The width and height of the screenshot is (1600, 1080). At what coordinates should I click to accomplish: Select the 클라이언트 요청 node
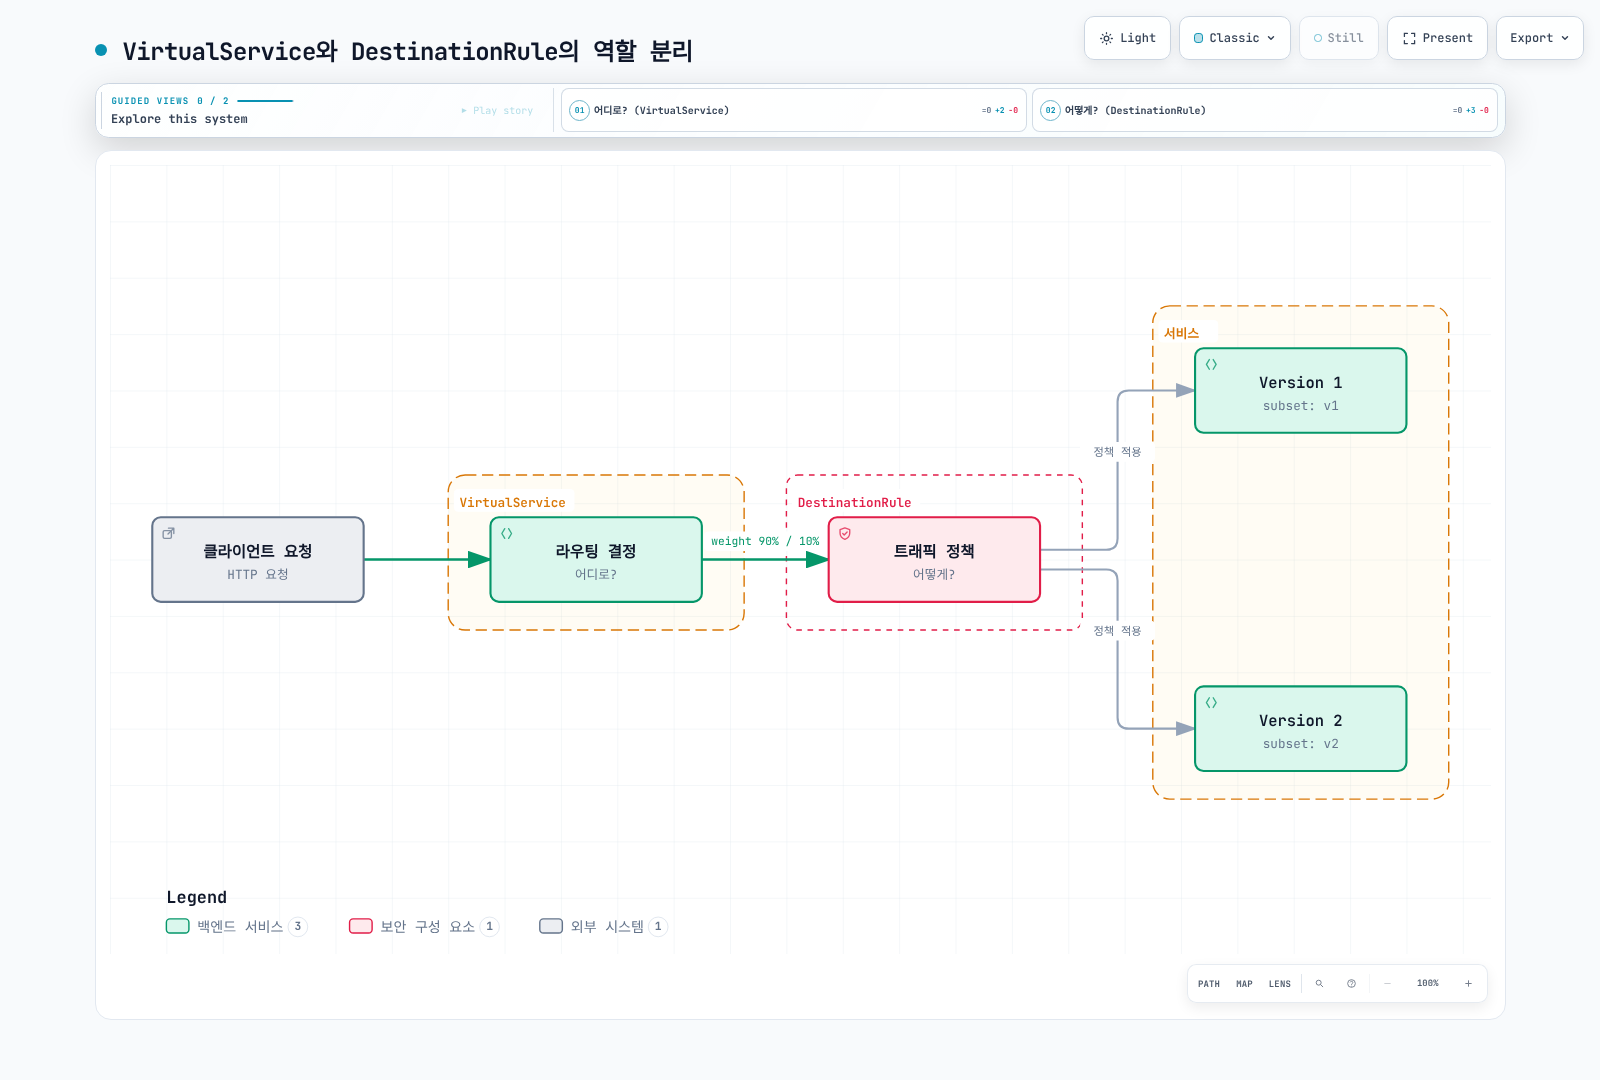[x=258, y=560]
